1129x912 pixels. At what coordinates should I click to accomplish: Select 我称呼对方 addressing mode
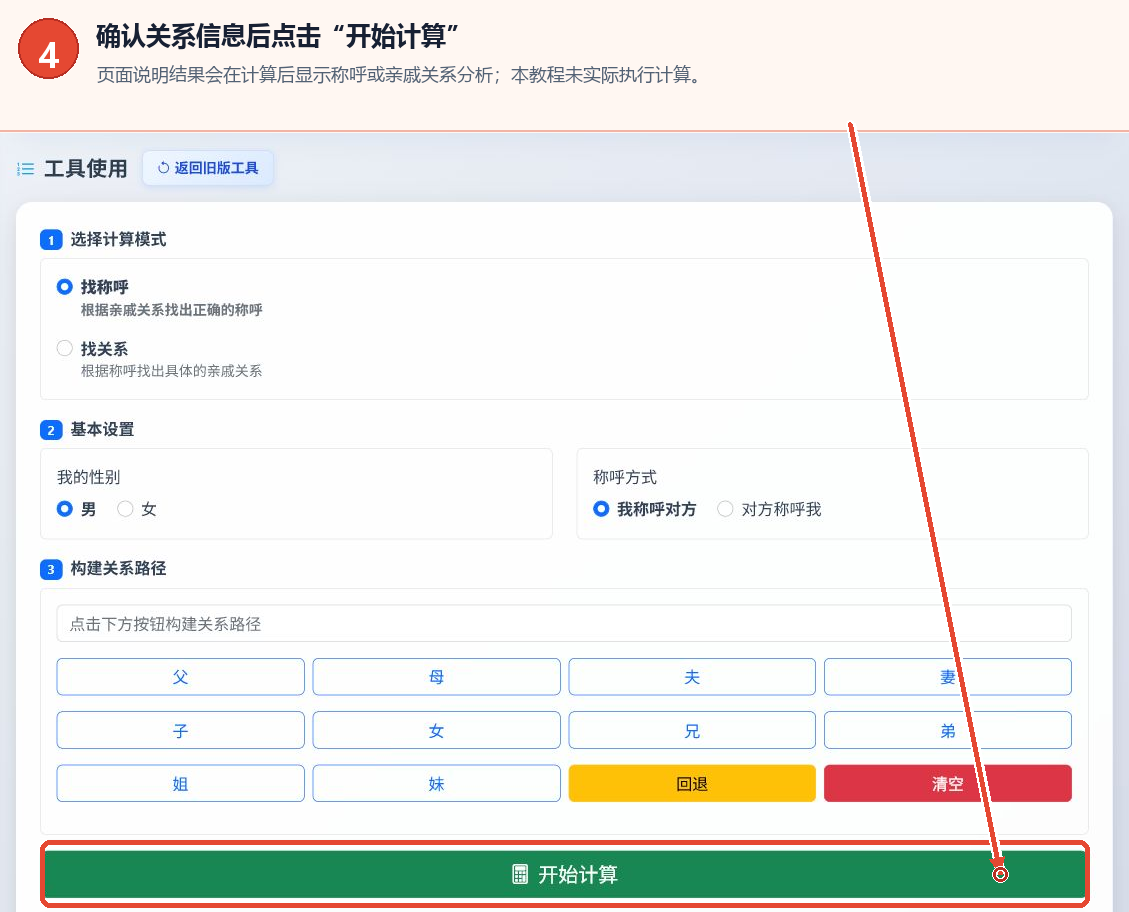[x=601, y=509]
